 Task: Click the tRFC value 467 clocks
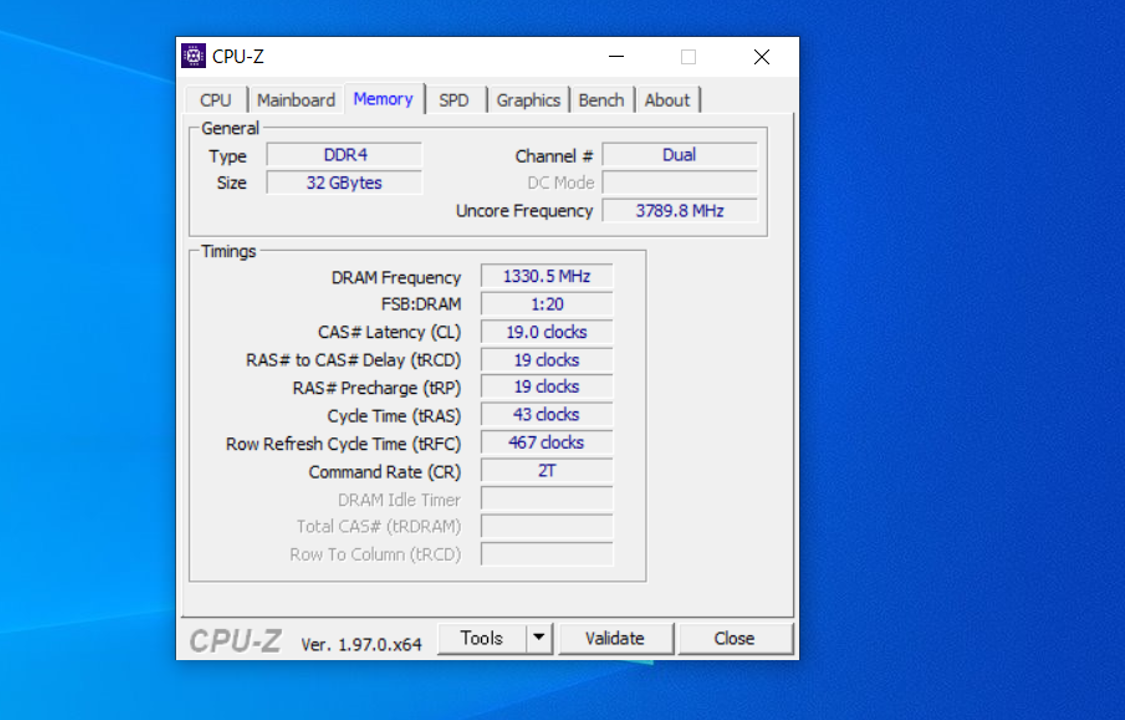pos(547,443)
